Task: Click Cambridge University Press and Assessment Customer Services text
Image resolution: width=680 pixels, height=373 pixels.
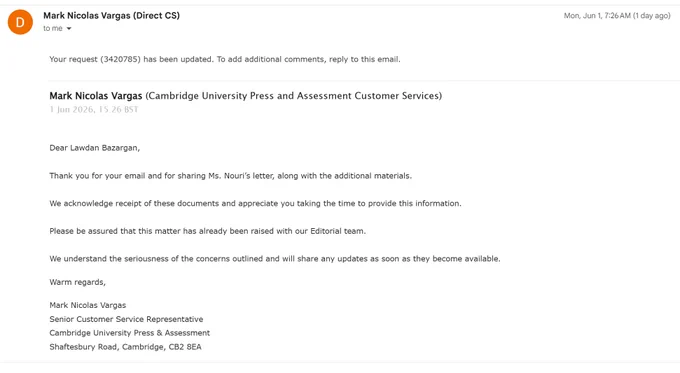Action: pyautogui.click(x=294, y=95)
